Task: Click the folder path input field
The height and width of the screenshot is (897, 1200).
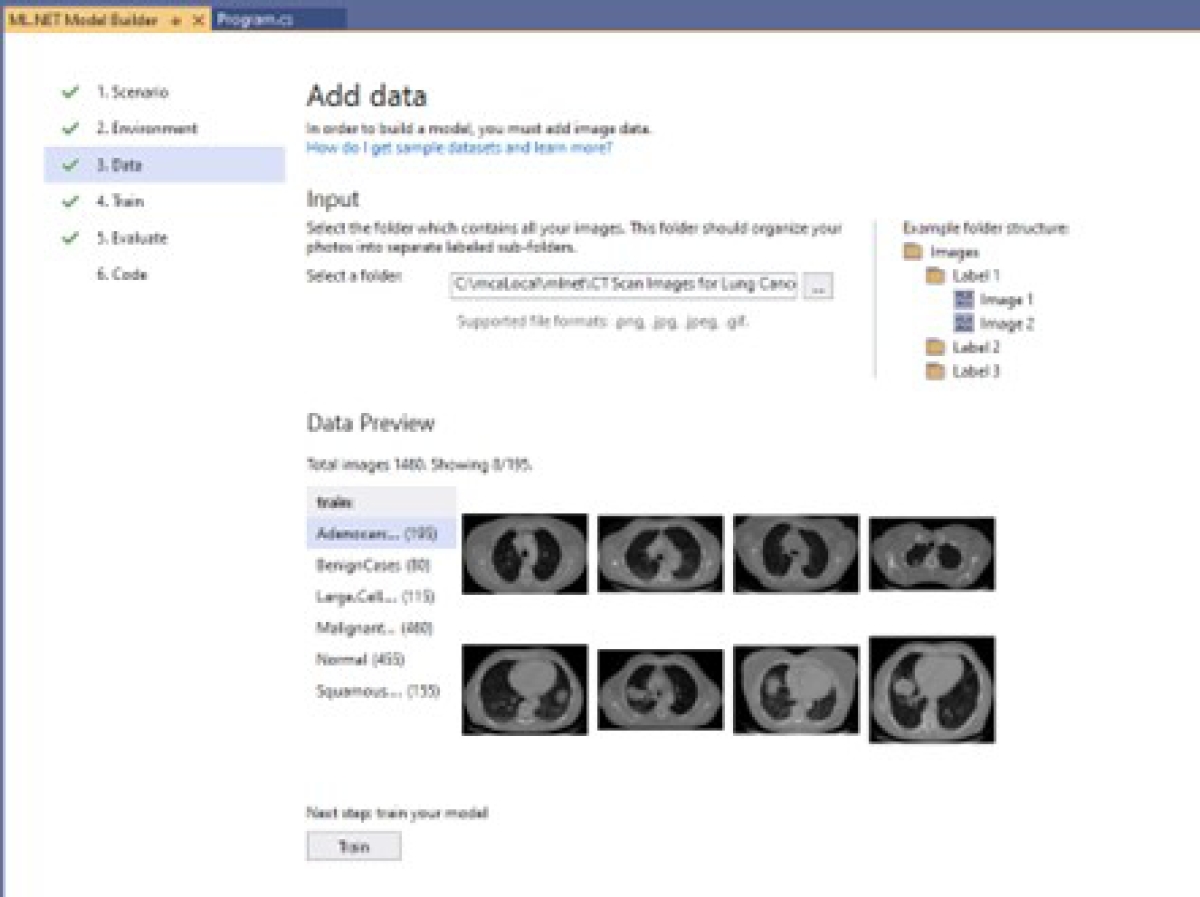Action: tap(624, 285)
